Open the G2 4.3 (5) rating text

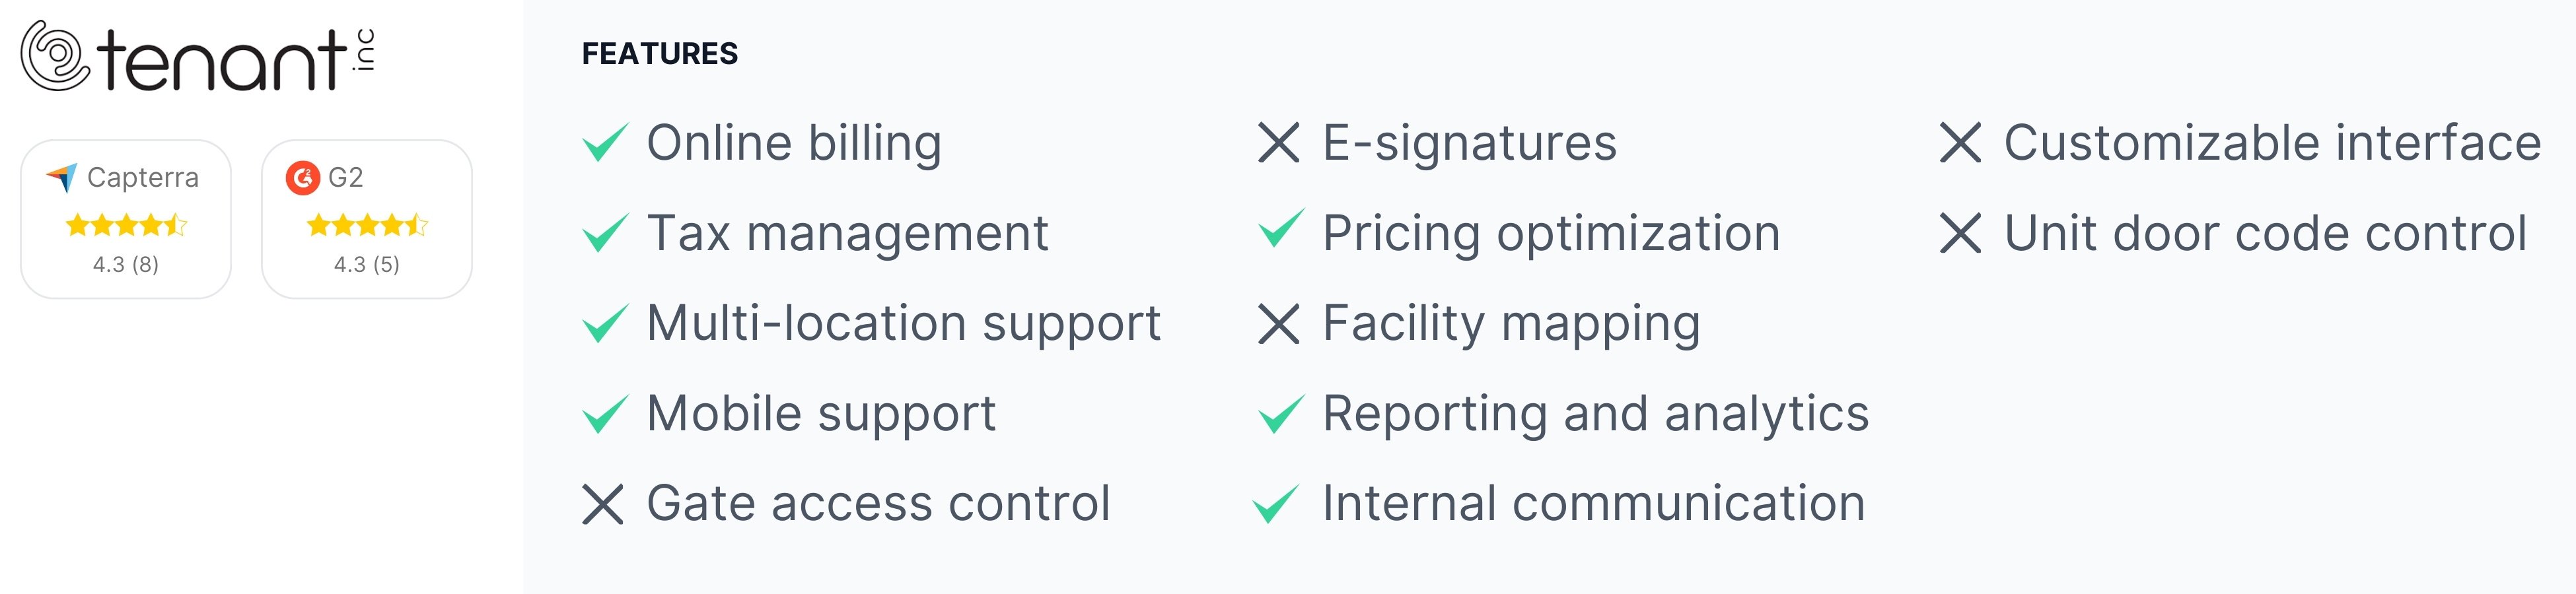point(367,265)
